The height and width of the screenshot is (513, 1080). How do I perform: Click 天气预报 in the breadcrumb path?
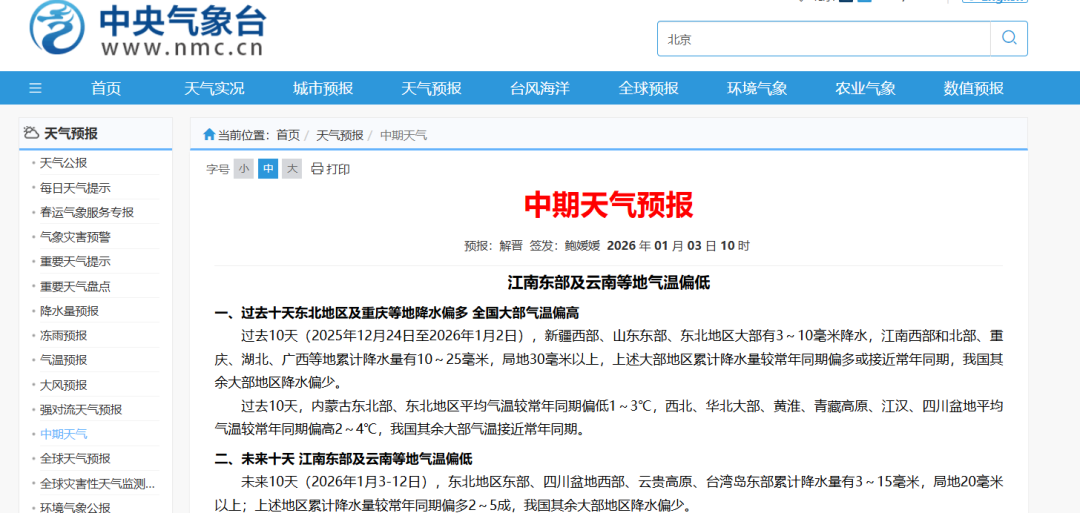pos(340,135)
